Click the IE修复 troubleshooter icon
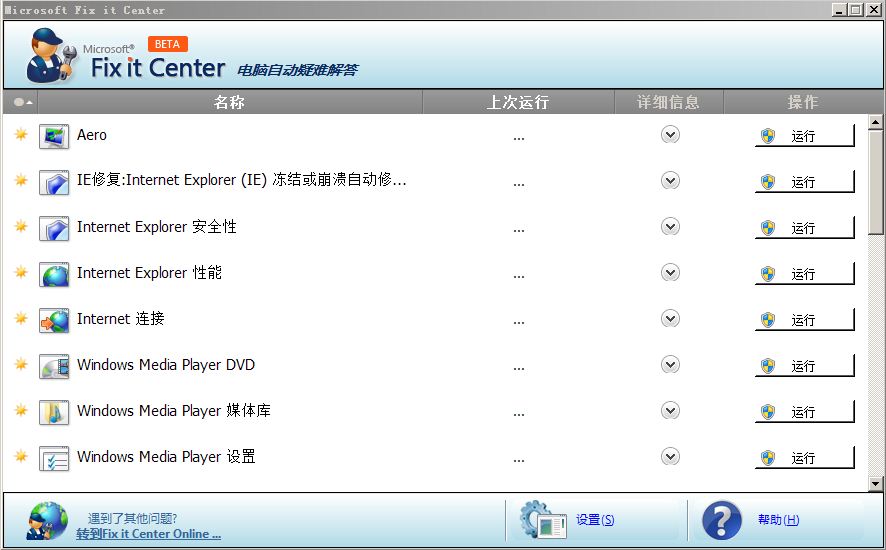 (x=54, y=182)
